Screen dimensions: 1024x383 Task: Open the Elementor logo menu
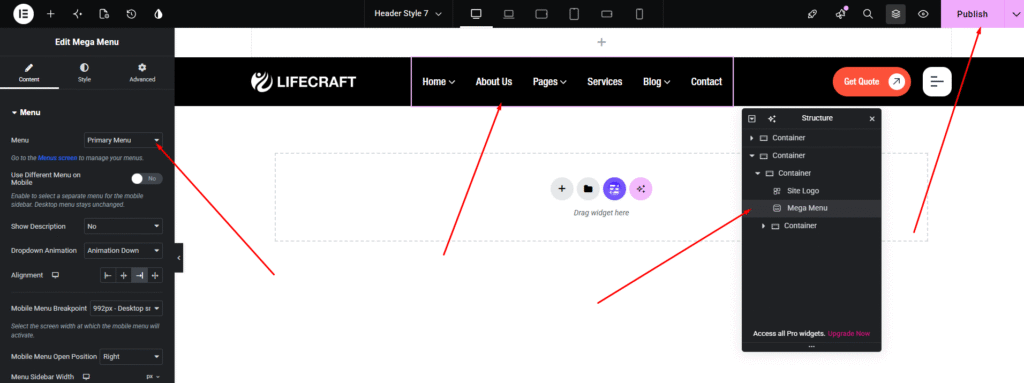pyautogui.click(x=23, y=14)
